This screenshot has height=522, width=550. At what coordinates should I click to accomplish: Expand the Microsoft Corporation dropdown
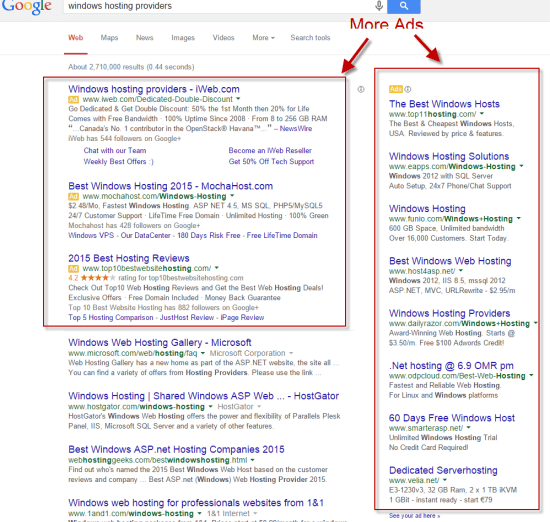point(291,353)
